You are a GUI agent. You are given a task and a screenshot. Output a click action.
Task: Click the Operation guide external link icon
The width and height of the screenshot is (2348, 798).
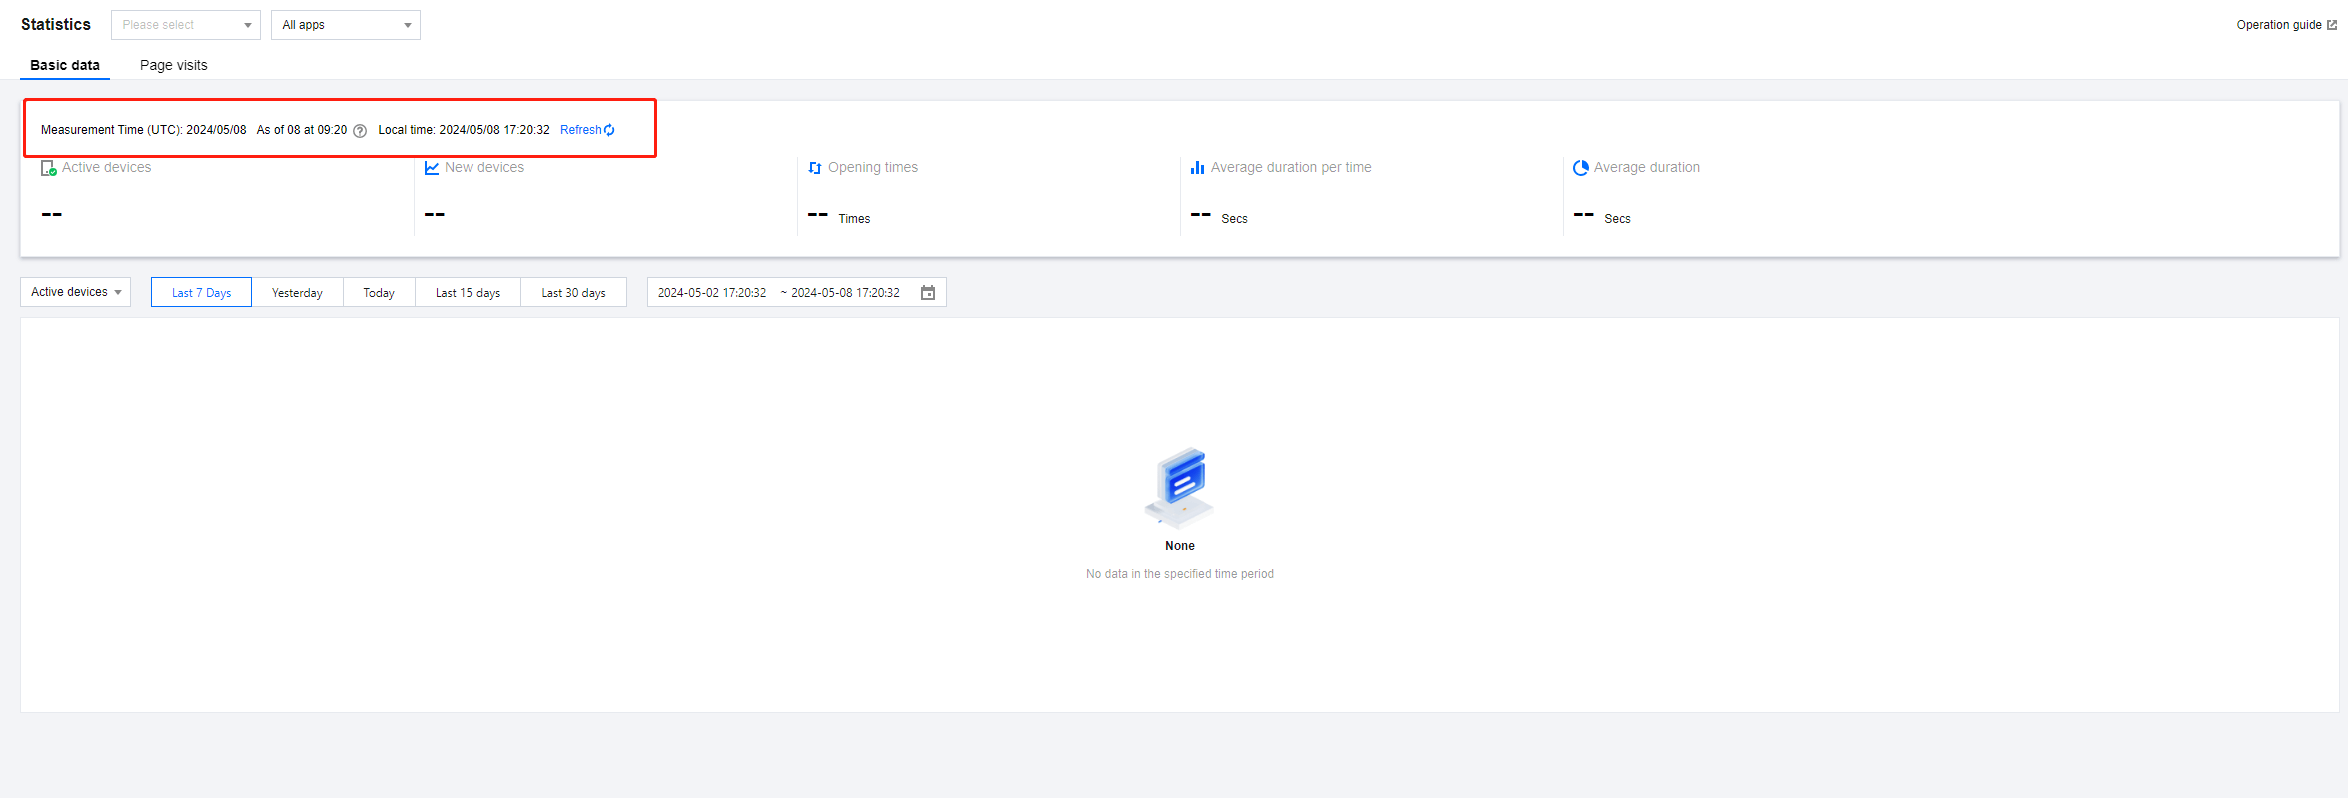click(2332, 25)
